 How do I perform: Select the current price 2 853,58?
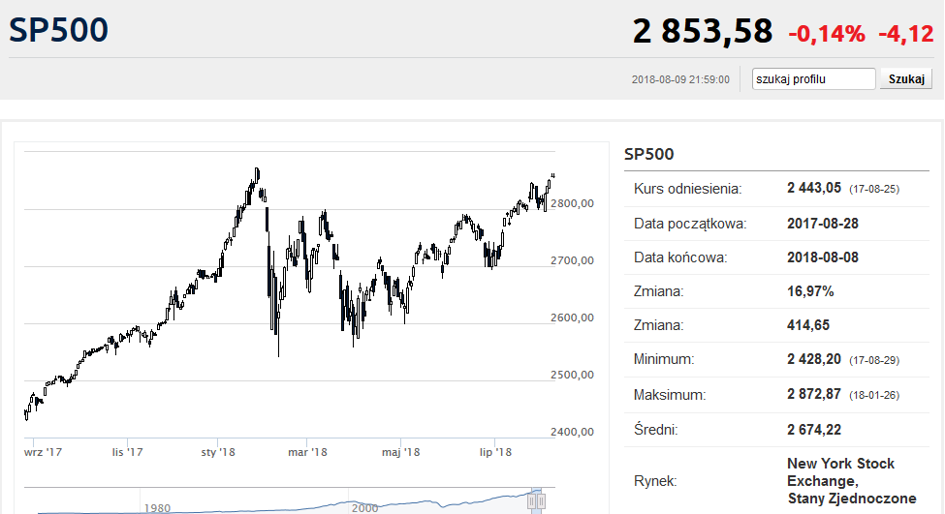point(702,31)
